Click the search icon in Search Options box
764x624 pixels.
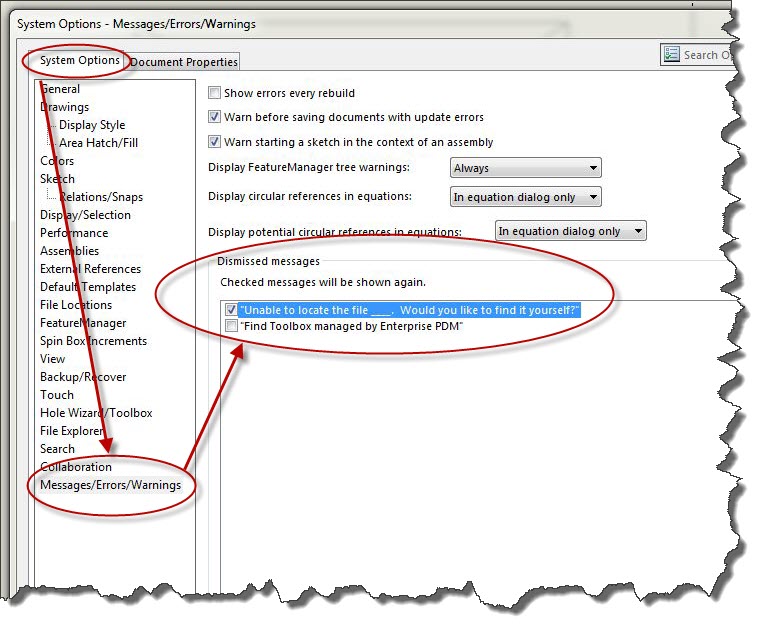point(672,55)
